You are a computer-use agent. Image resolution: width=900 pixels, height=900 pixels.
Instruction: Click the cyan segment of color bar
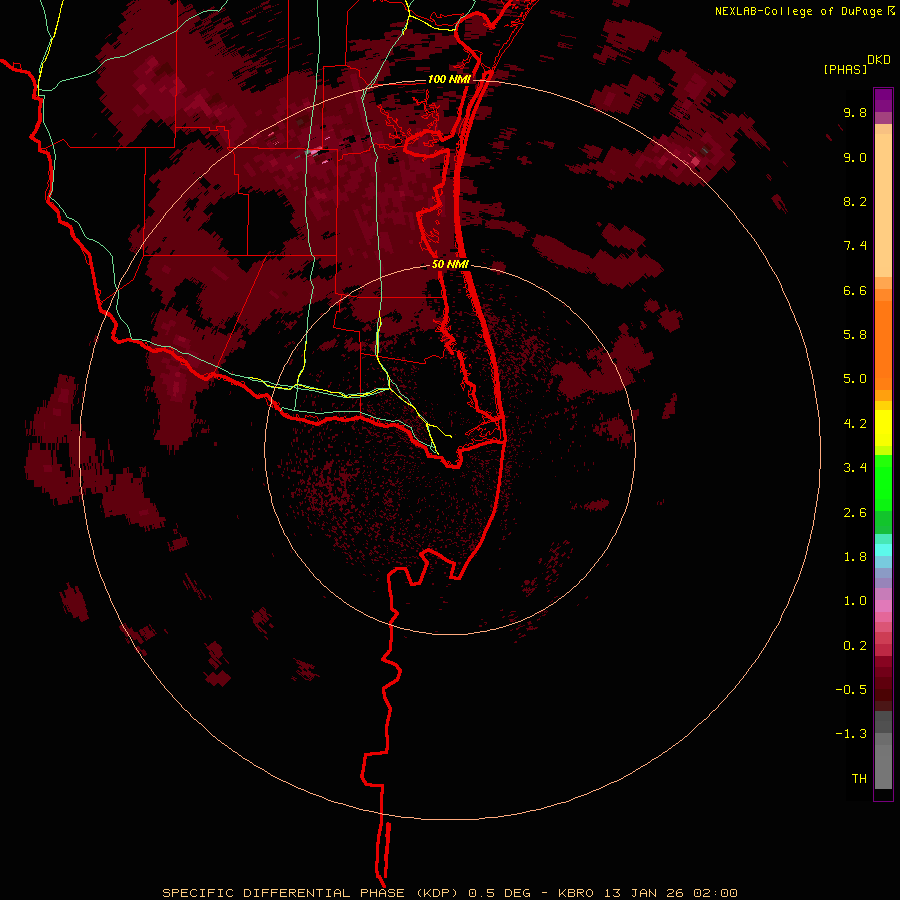click(883, 550)
